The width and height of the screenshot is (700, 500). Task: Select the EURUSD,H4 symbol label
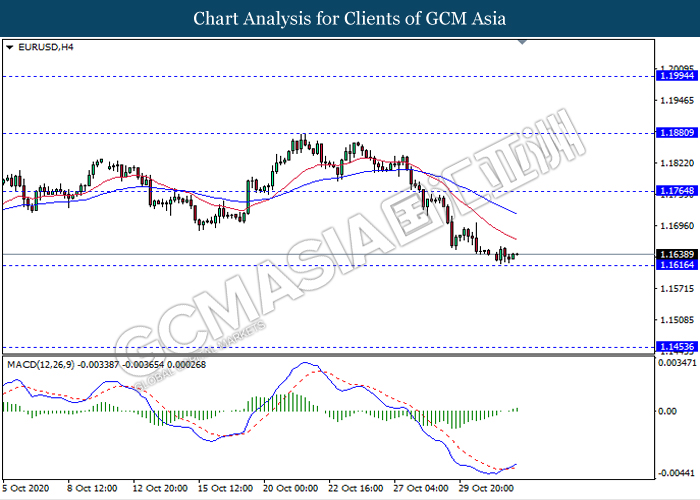[38, 47]
